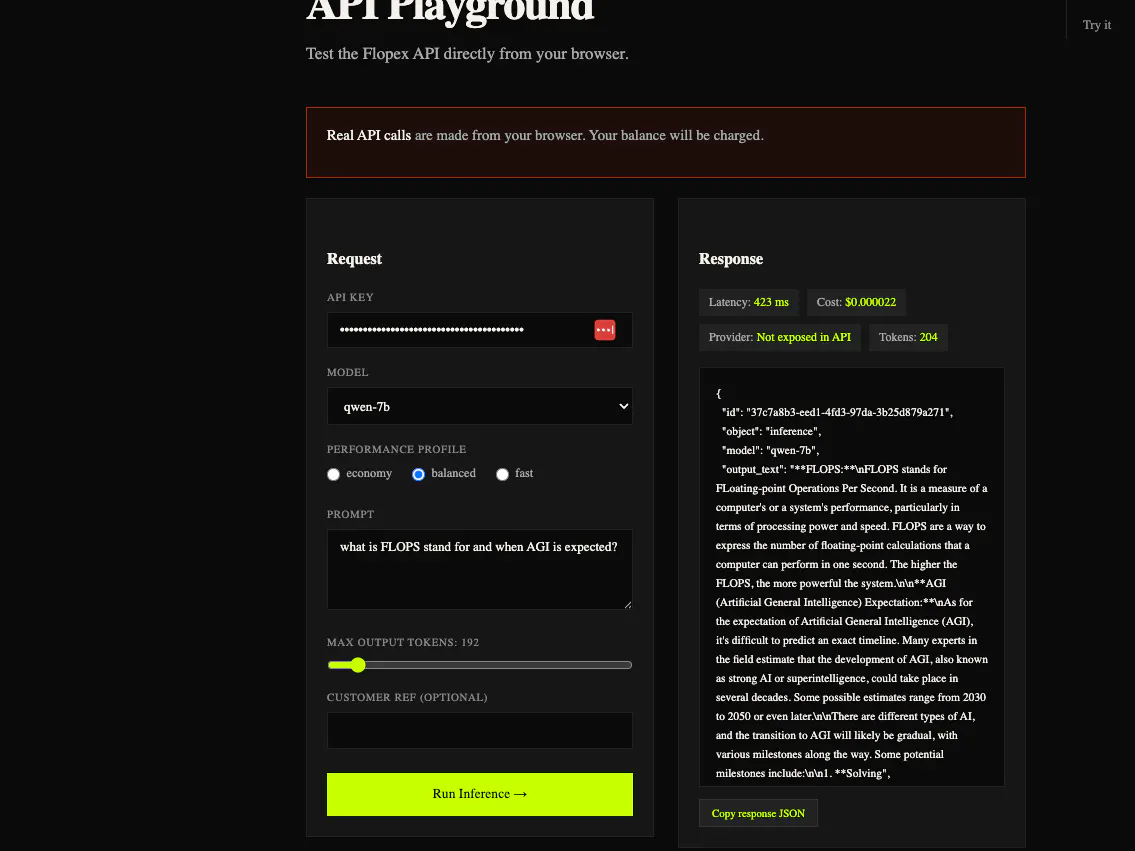The image size is (1135, 851).
Task: Open the Try it link
Action: [x=1097, y=25]
